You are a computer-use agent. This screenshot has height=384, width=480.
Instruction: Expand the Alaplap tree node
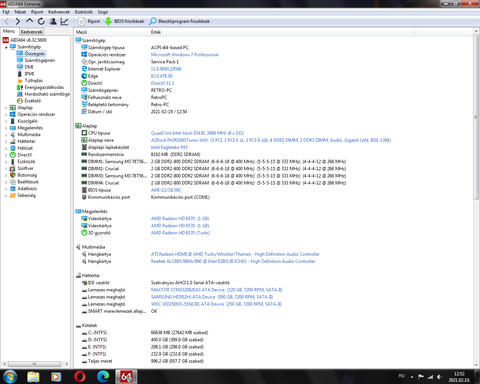(x=6, y=108)
